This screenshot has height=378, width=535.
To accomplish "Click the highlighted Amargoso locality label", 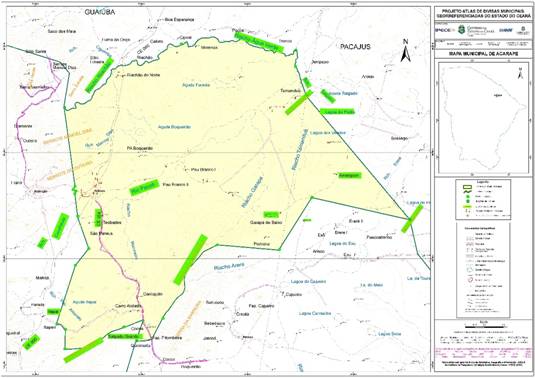I will pyautogui.click(x=349, y=175).
